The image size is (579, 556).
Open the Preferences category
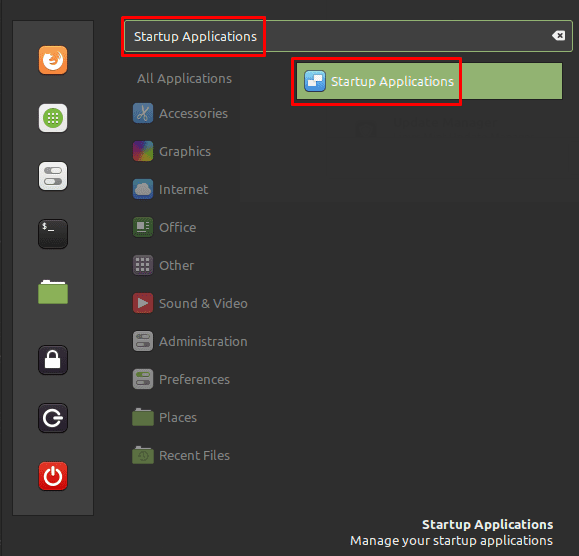tap(181, 380)
